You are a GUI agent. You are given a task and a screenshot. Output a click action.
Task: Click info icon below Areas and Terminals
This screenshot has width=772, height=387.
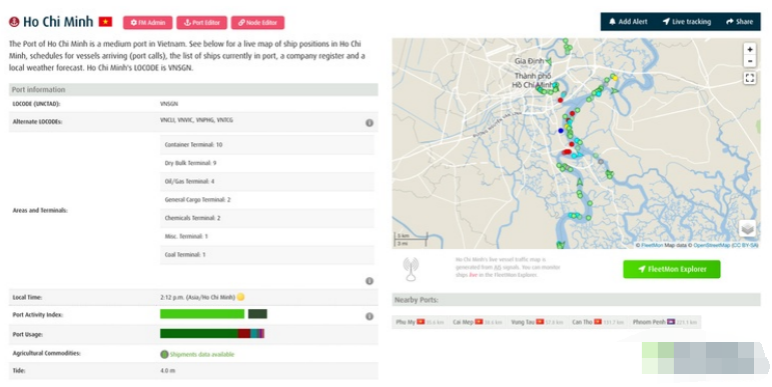click(369, 281)
